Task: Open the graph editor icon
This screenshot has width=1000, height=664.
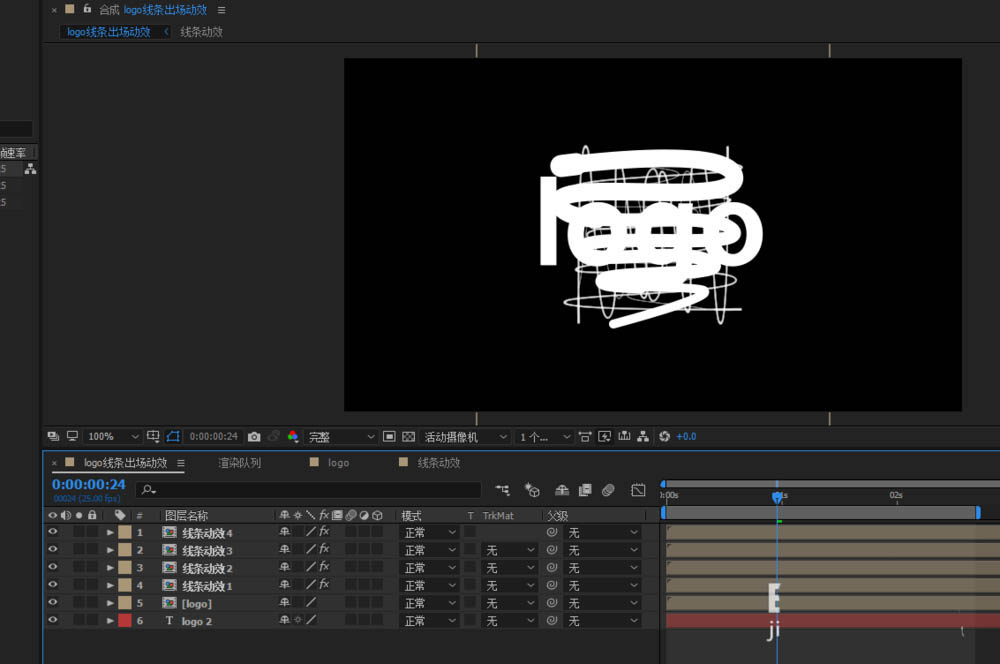Action: [638, 490]
